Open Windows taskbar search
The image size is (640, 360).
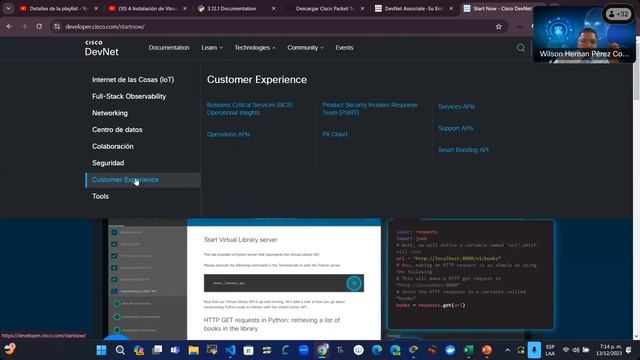click(x=120, y=350)
